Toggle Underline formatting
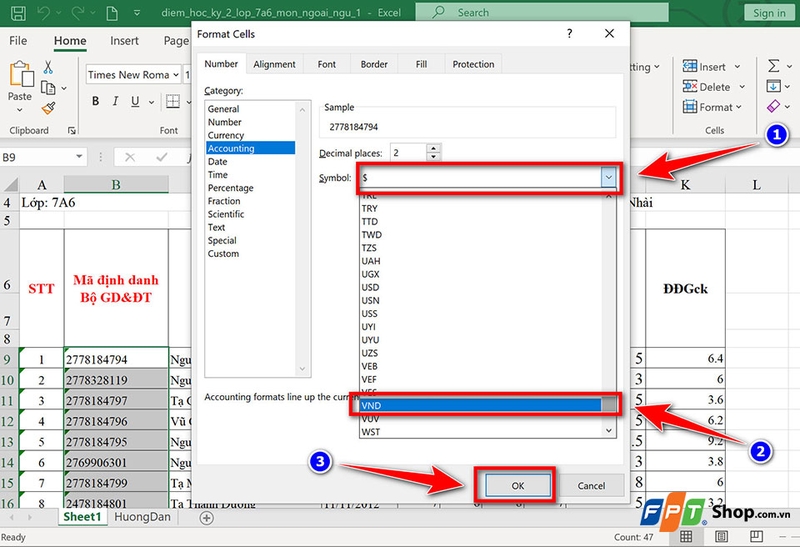This screenshot has width=800, height=547. pos(135,101)
